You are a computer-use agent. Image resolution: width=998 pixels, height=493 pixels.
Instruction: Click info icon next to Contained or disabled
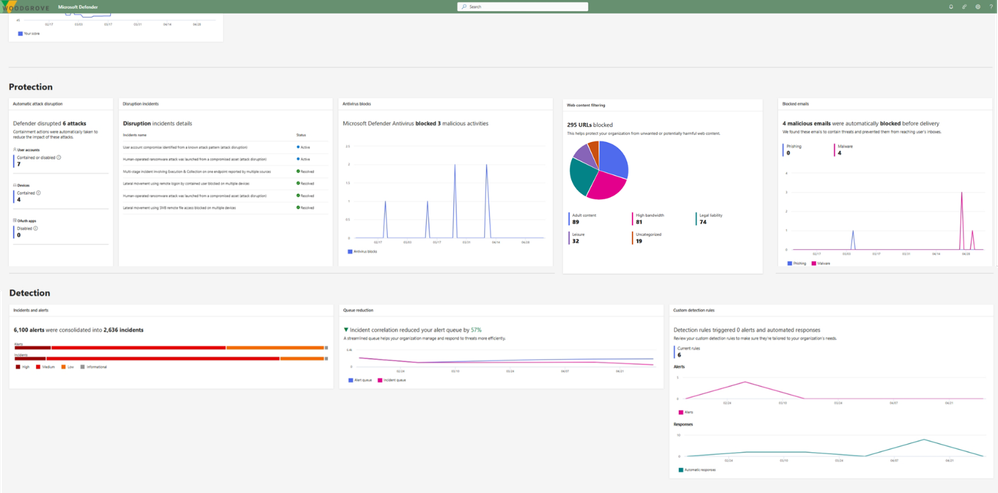click(x=59, y=157)
